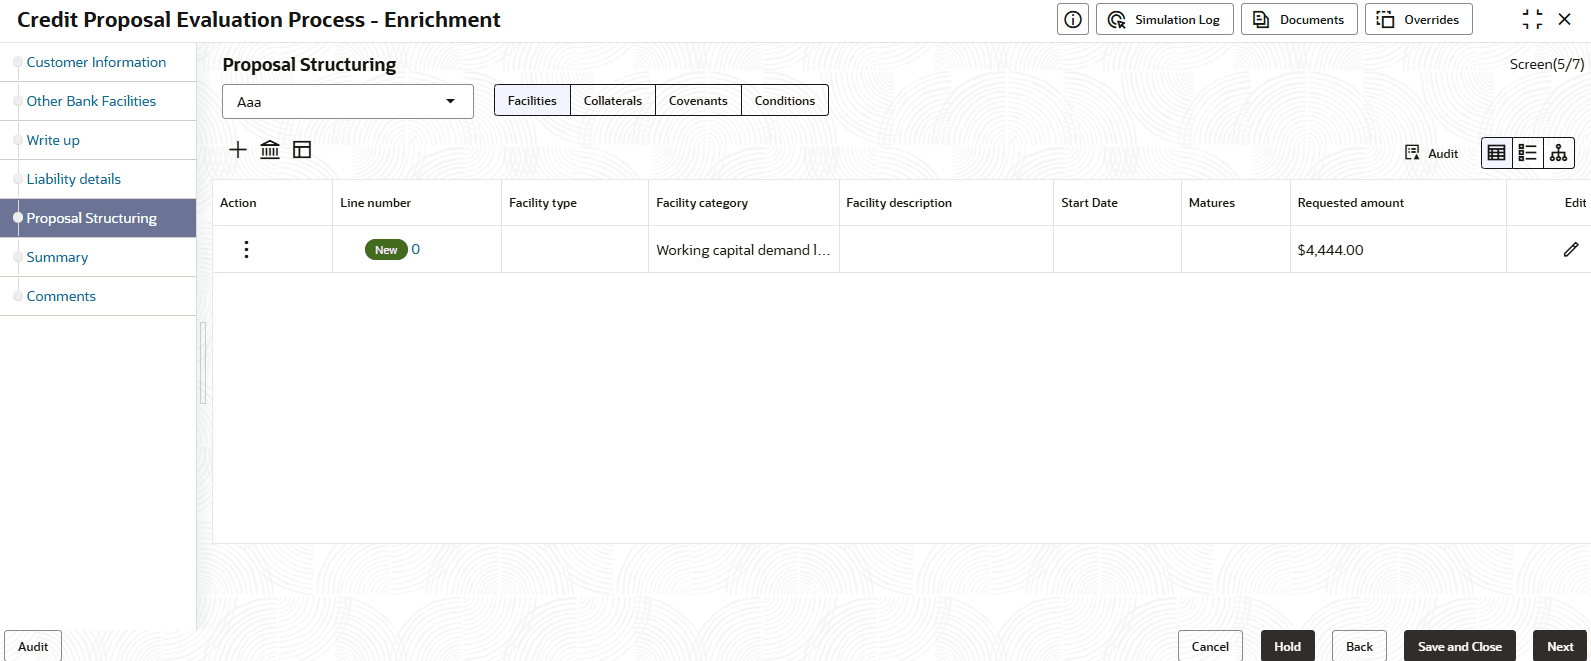The image size is (1591, 661).
Task: Click the Facility type column header
Action: [x=543, y=203]
